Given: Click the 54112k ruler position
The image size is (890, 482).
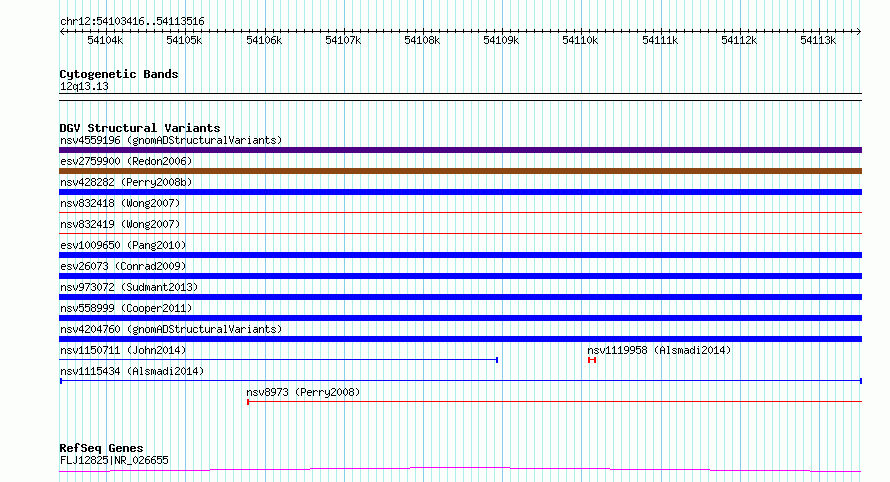Looking at the screenshot, I should pos(739,40).
